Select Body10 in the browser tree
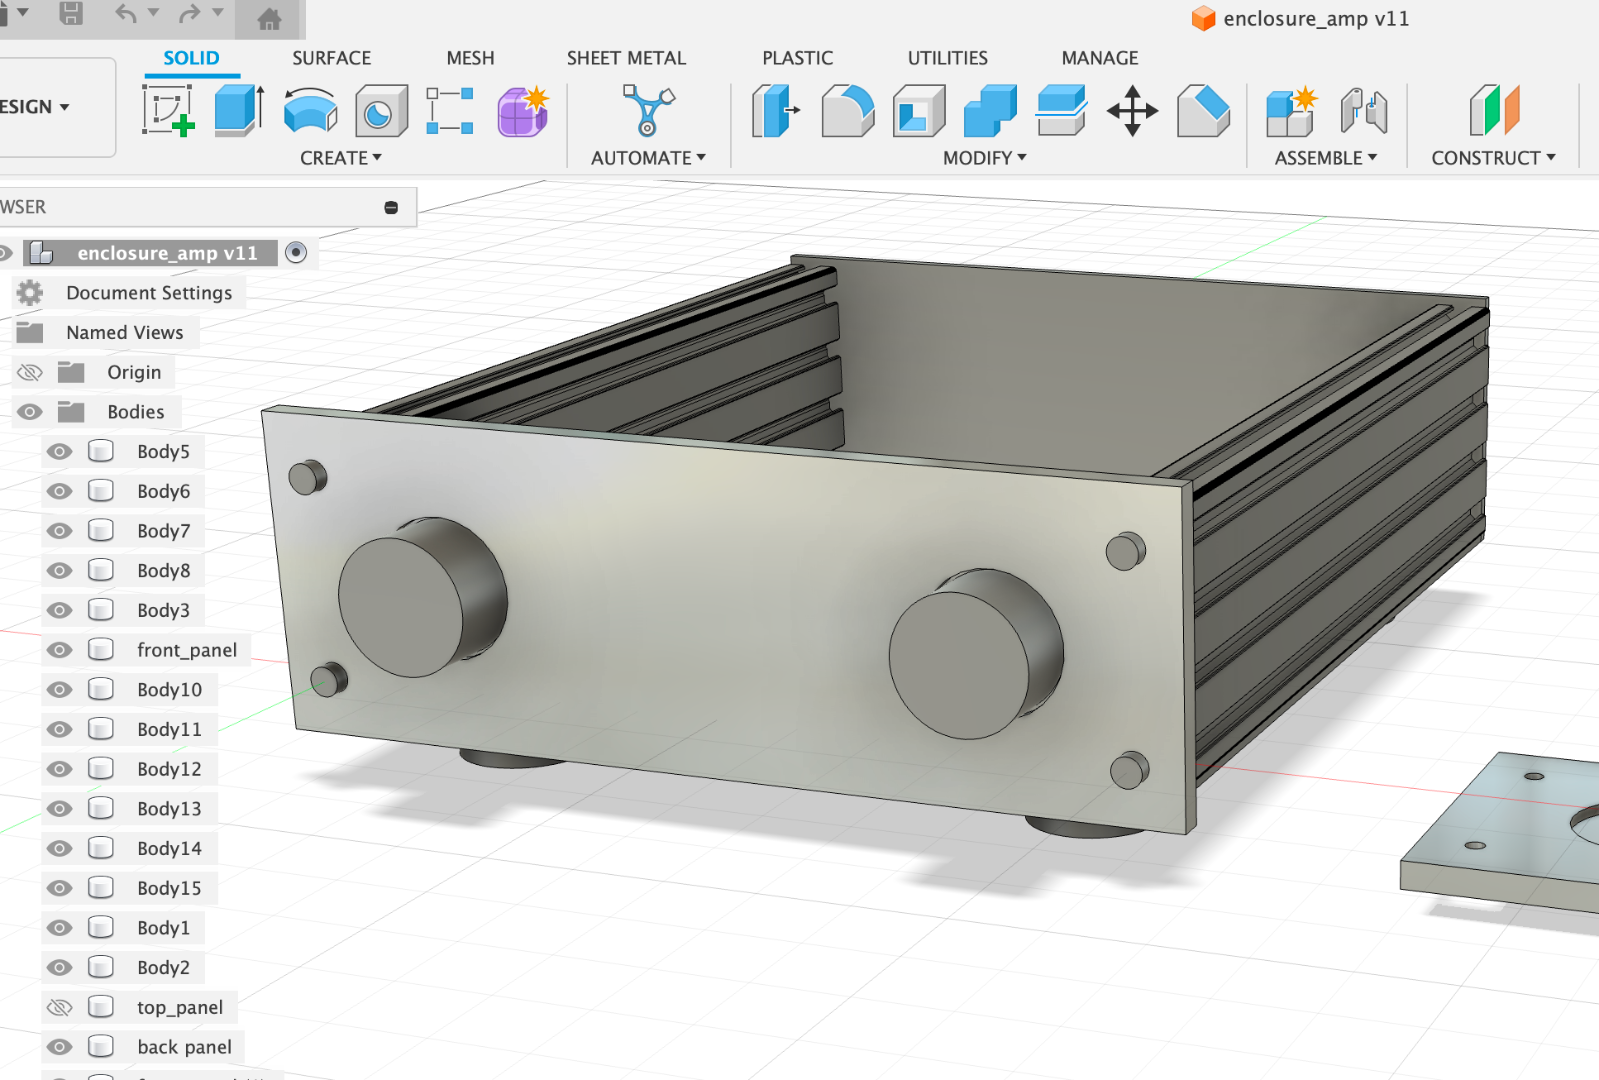1599x1080 pixels. tap(169, 690)
